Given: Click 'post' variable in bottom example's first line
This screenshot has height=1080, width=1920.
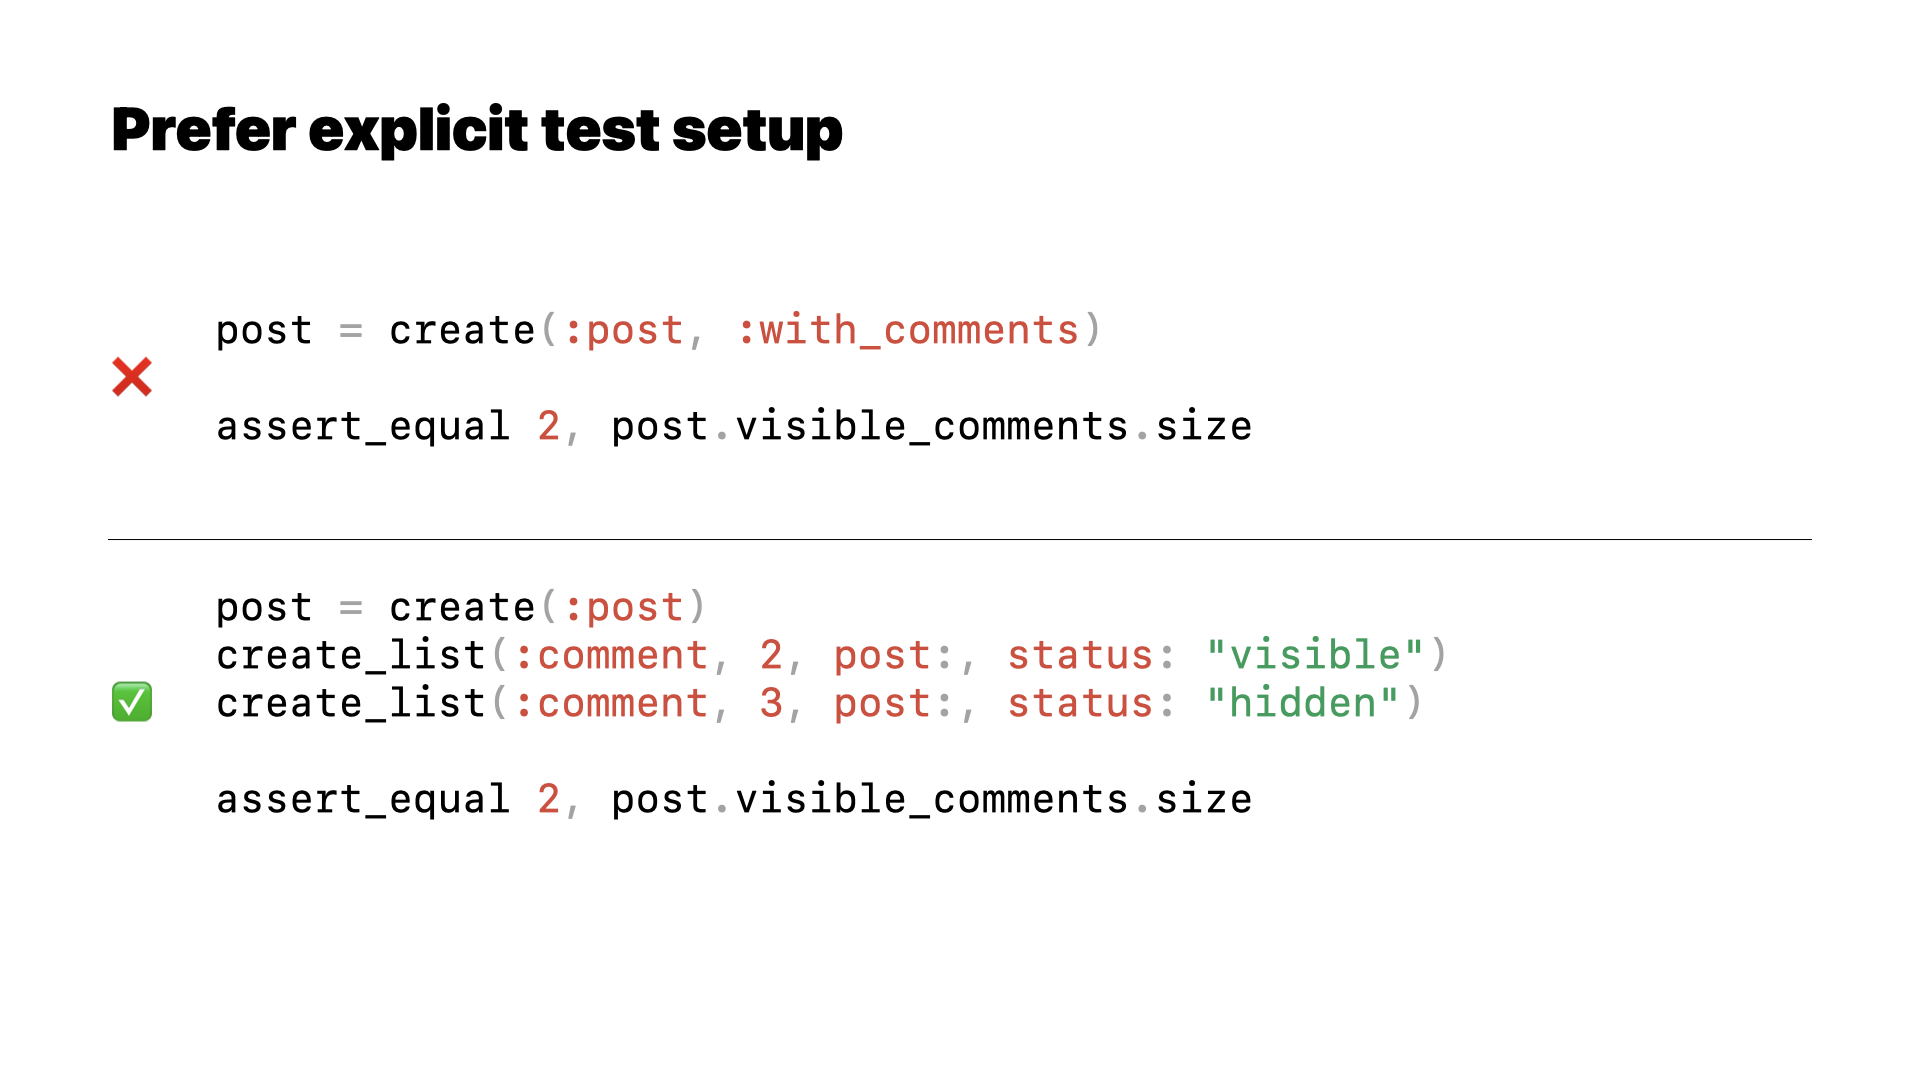Looking at the screenshot, I should pos(264,608).
